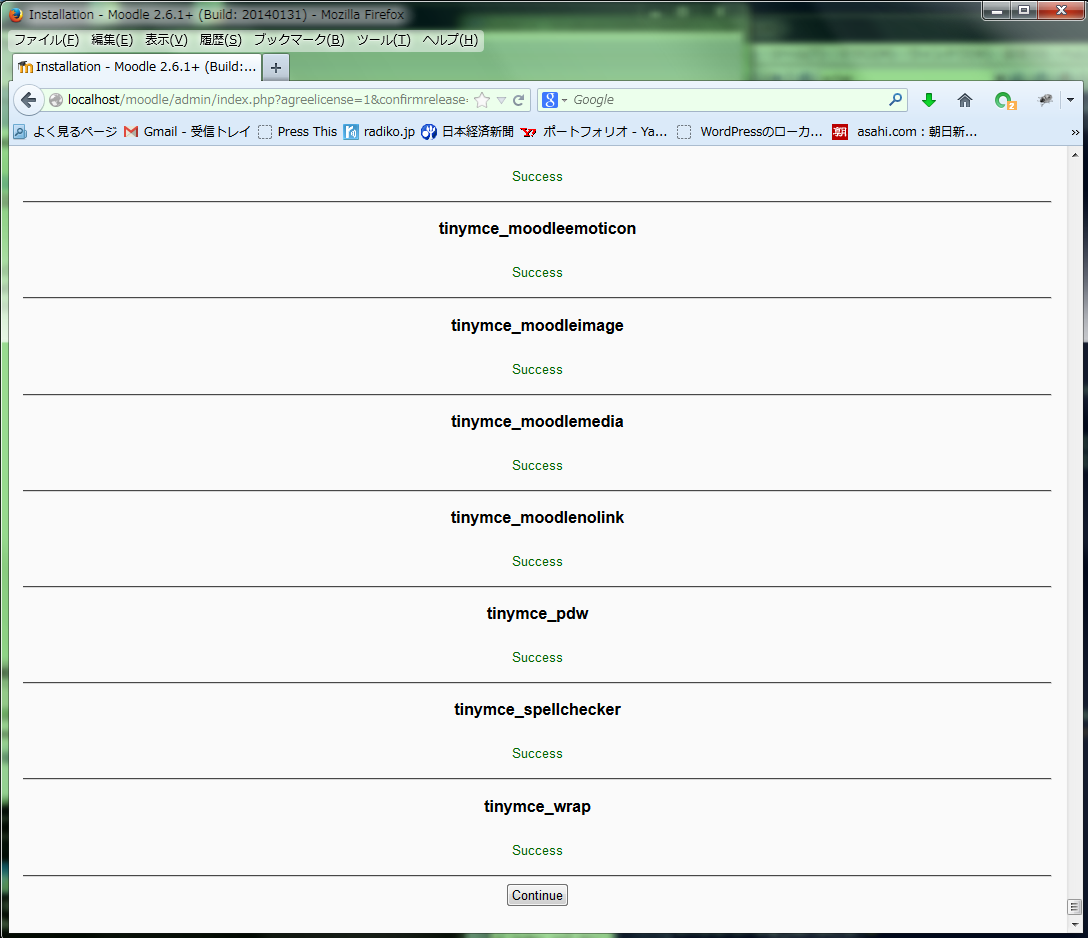This screenshot has width=1088, height=938.
Task: Expand the URL history dropdown arrow
Action: 502,100
